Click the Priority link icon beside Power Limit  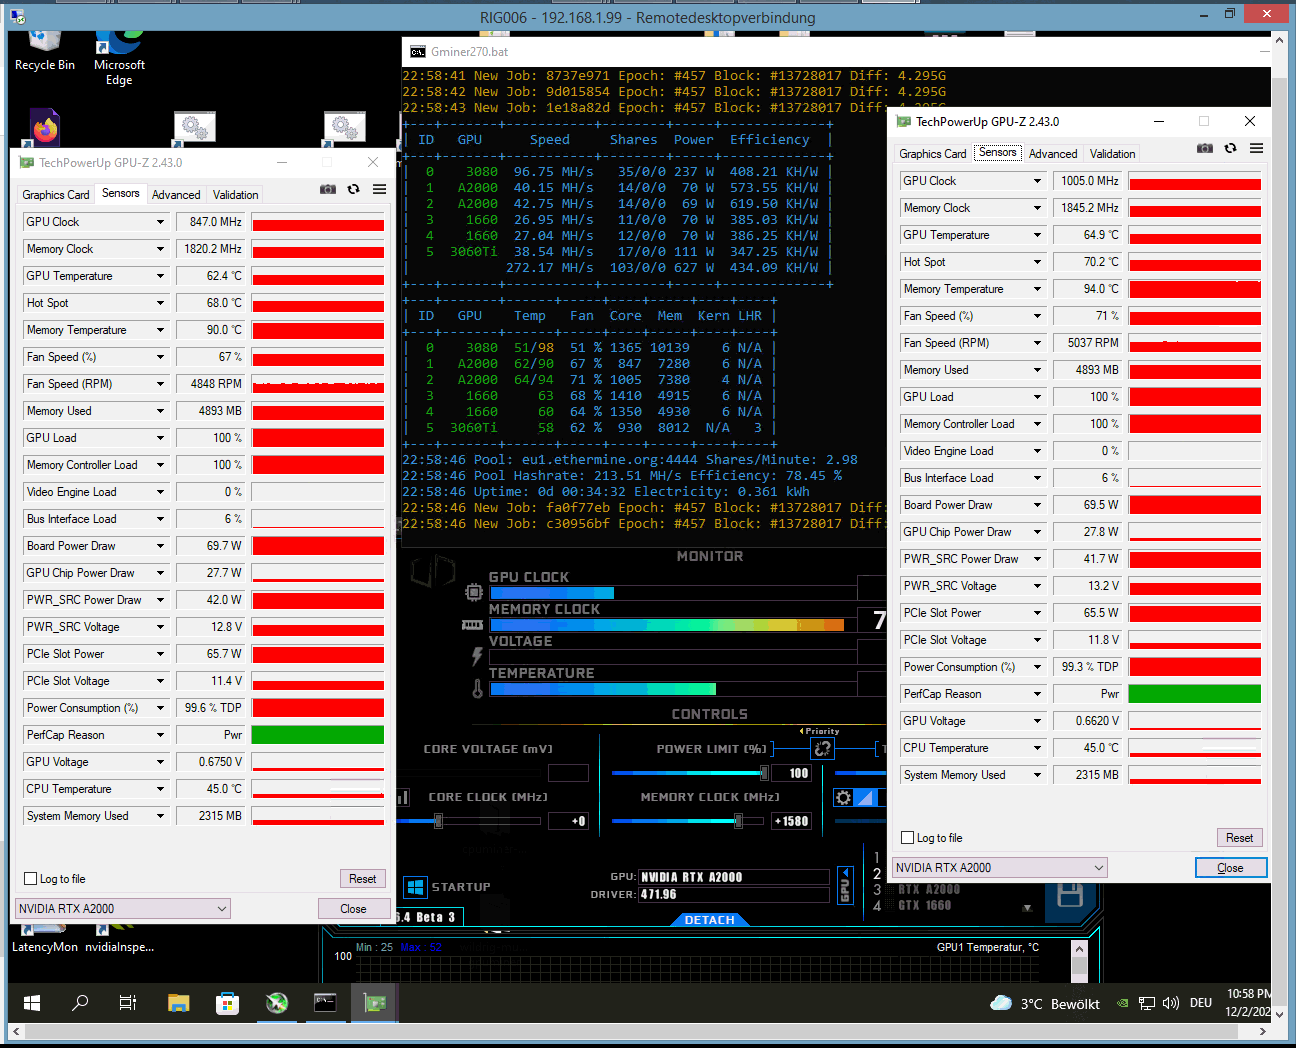tap(822, 748)
